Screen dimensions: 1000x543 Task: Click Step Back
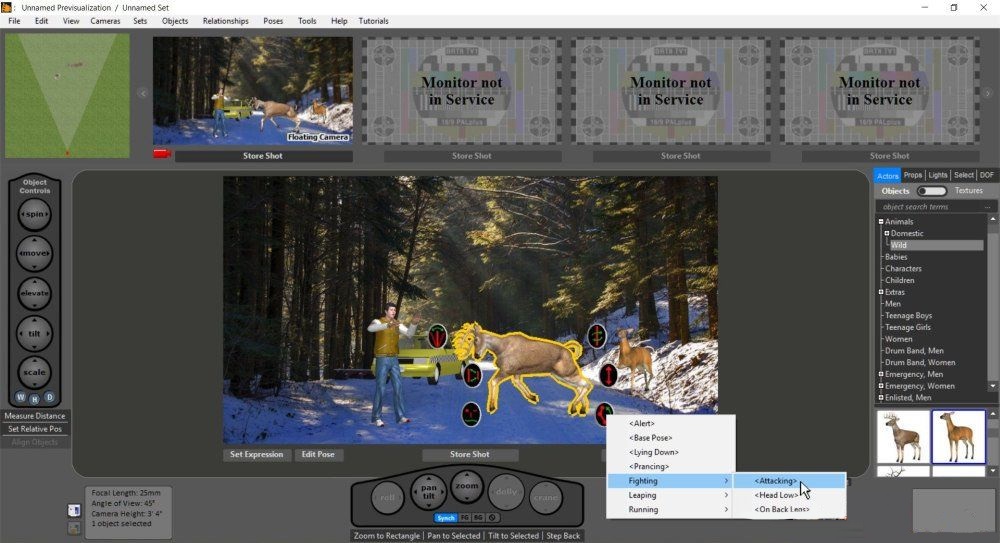coord(563,536)
